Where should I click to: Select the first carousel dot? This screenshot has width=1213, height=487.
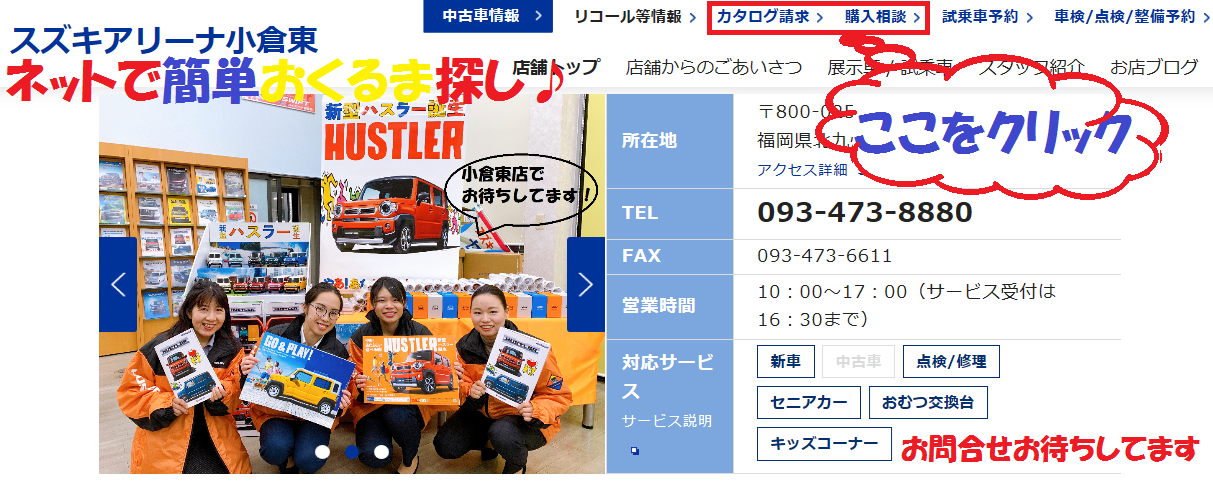tap(322, 452)
